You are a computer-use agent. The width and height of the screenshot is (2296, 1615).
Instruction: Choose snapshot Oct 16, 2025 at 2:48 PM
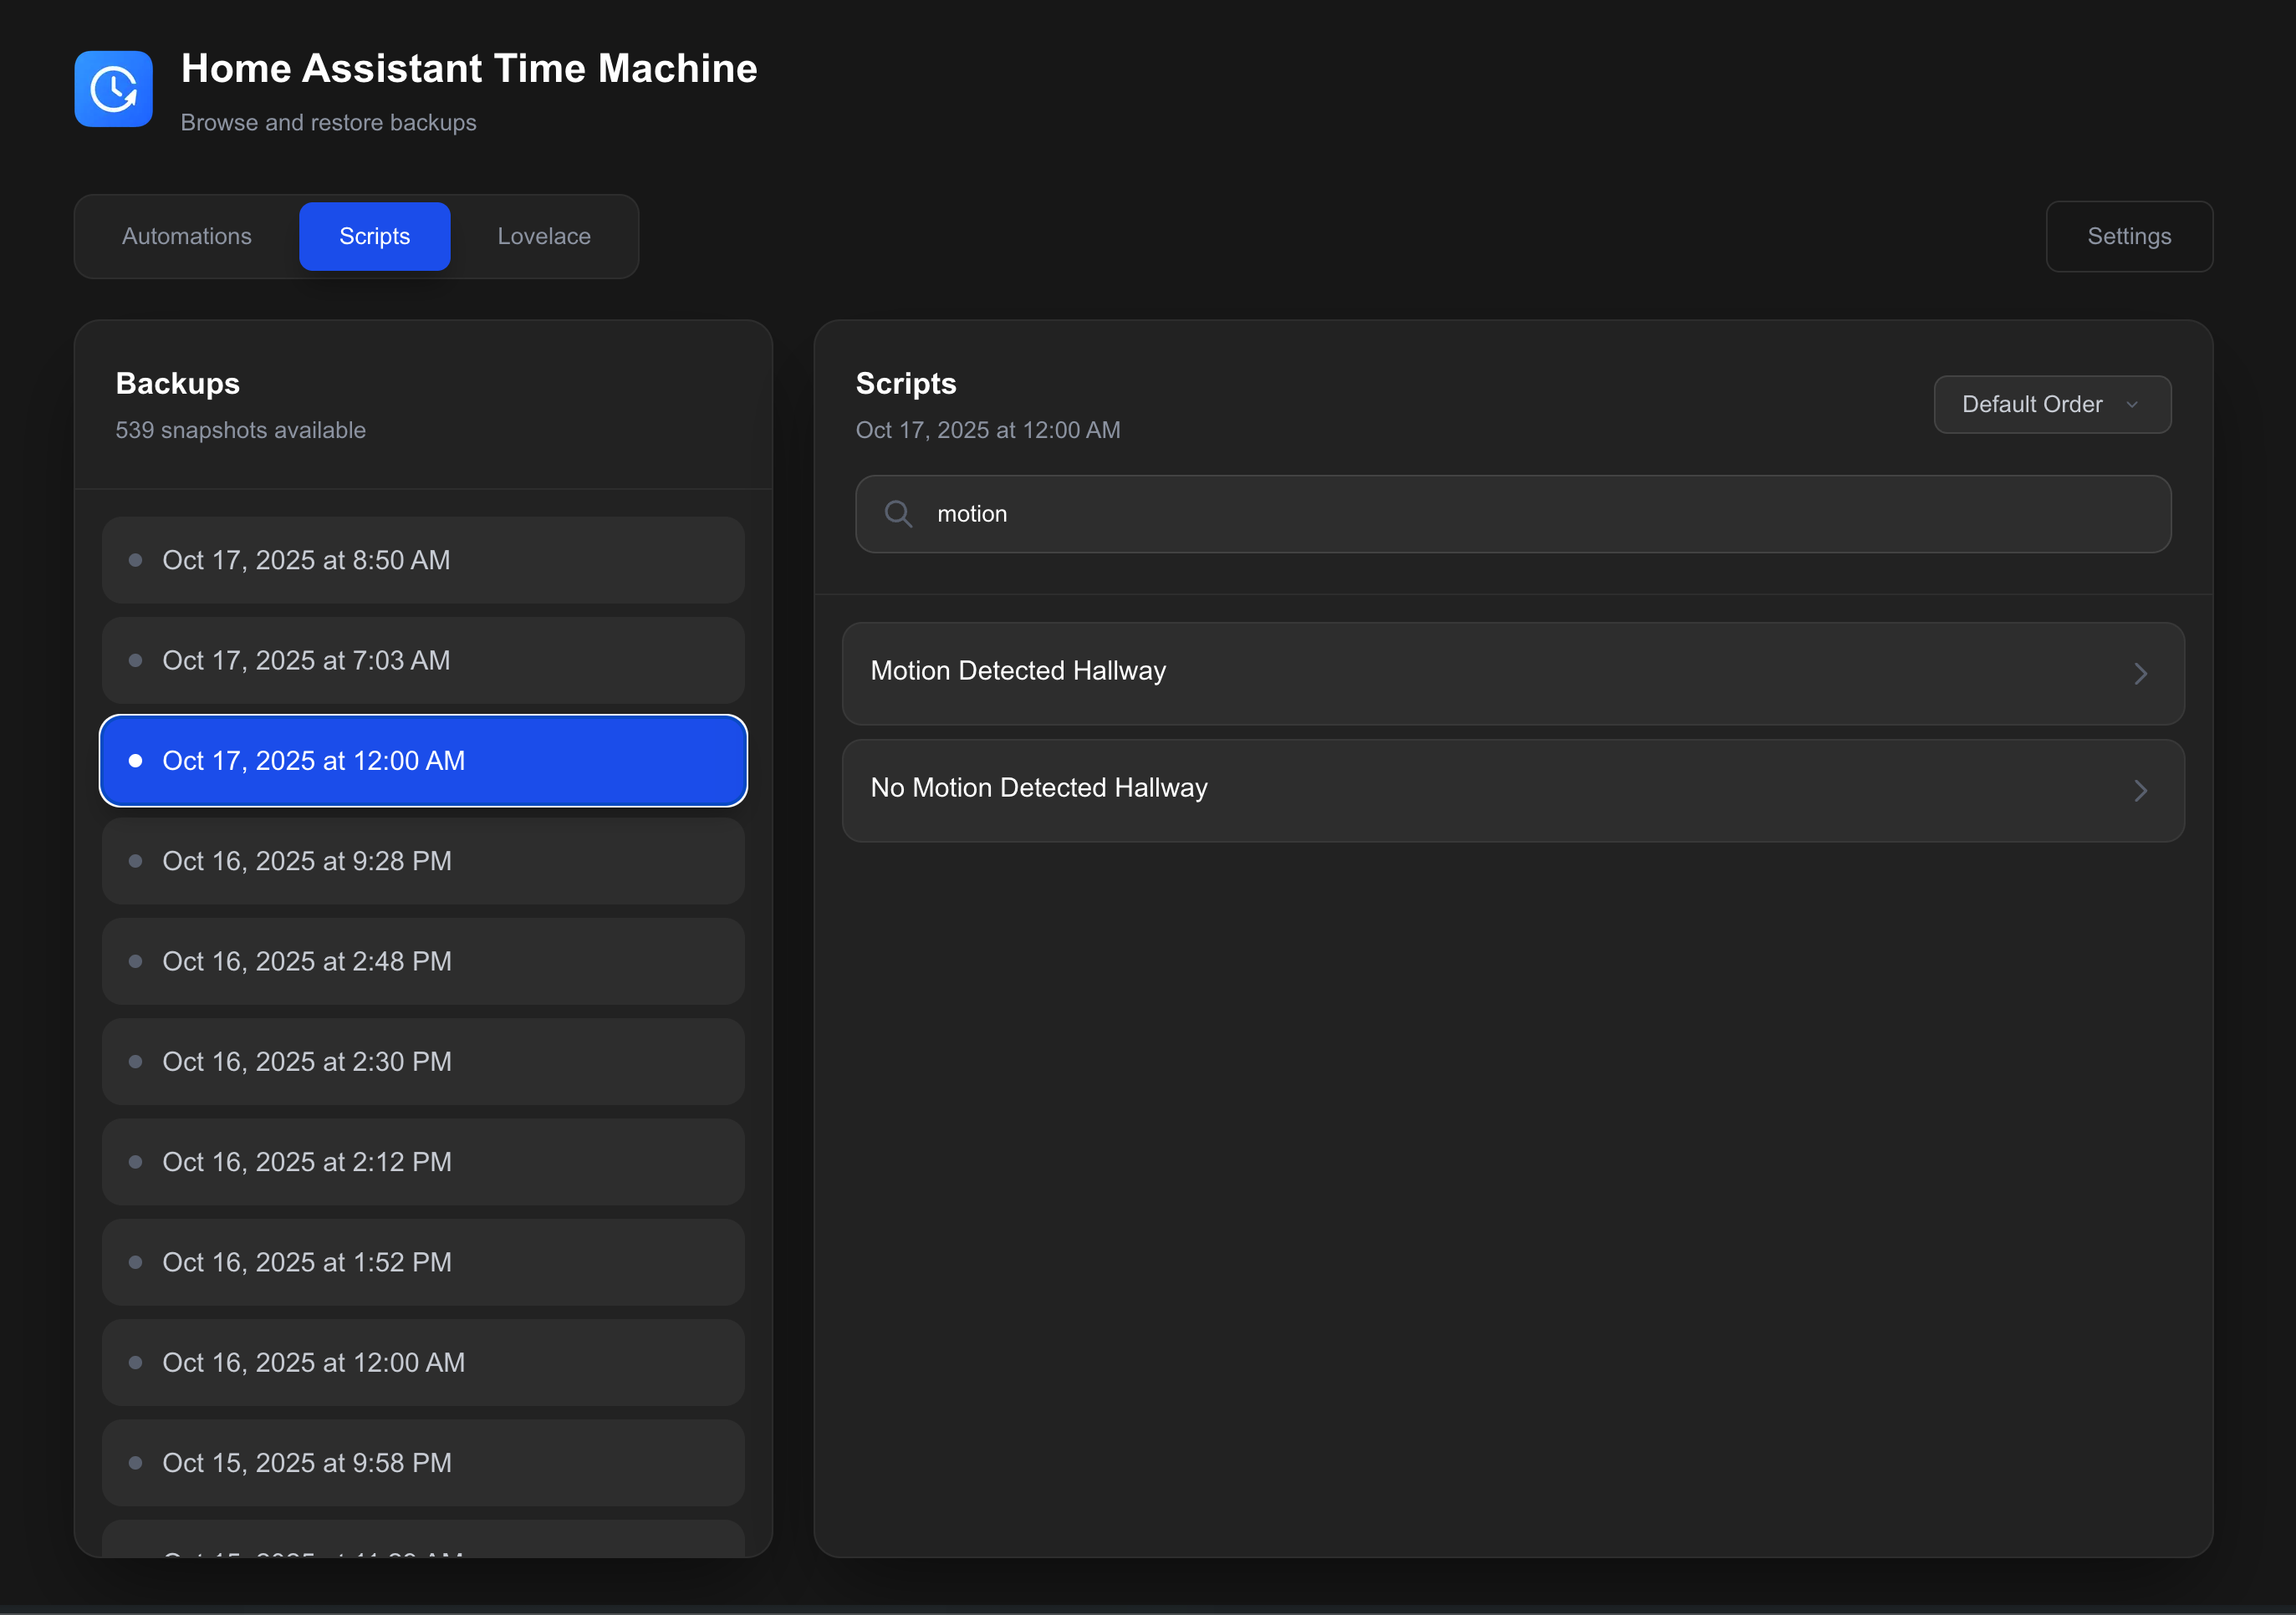tap(423, 961)
